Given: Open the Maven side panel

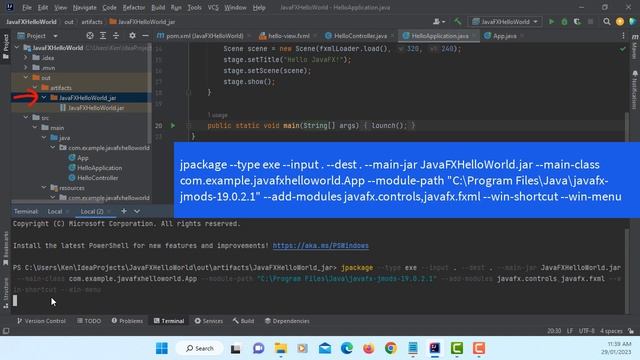Looking at the screenshot, I should (x=635, y=46).
